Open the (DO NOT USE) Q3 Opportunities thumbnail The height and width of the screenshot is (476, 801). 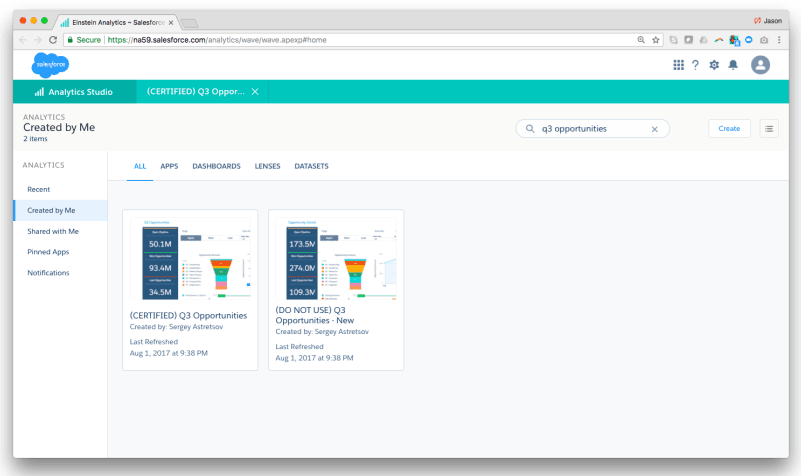click(336, 258)
